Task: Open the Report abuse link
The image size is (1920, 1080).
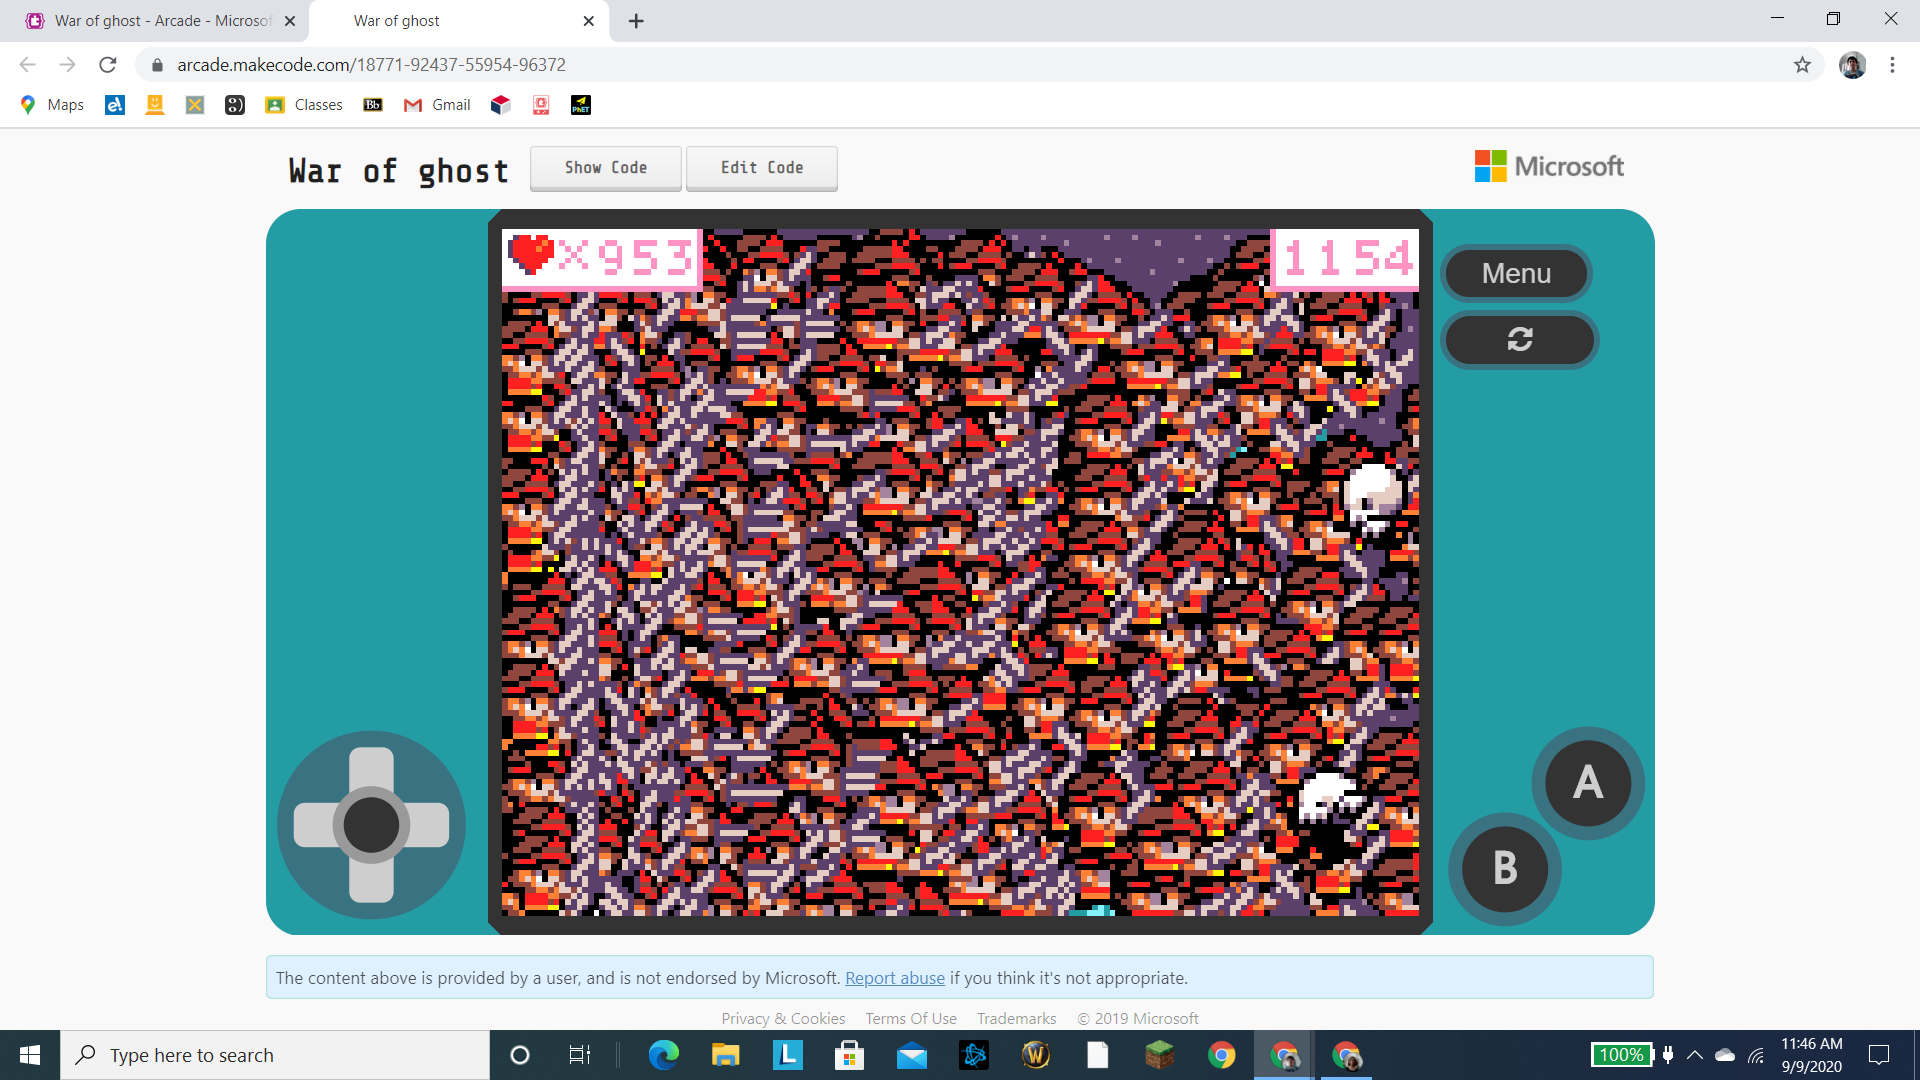Action: (894, 978)
